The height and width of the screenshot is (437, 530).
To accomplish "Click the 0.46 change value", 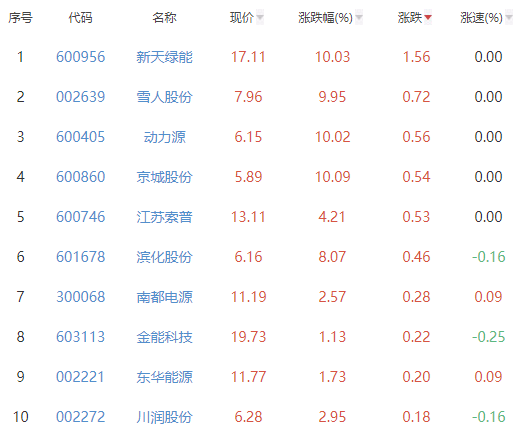I will tap(416, 257).
